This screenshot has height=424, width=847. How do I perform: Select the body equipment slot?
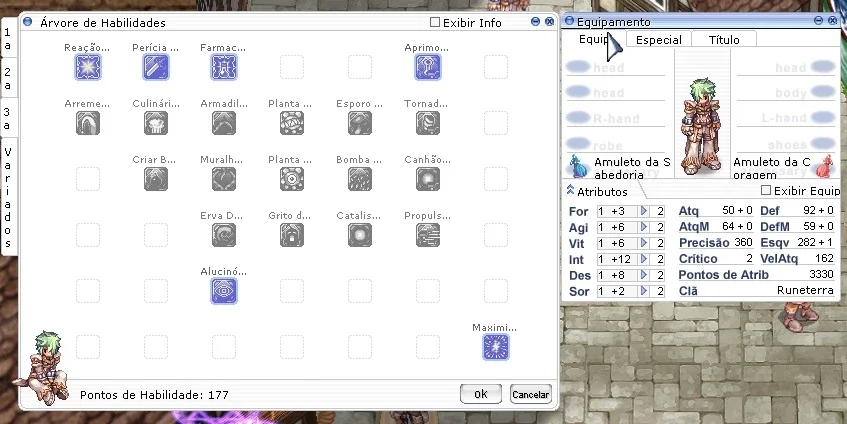788,92
